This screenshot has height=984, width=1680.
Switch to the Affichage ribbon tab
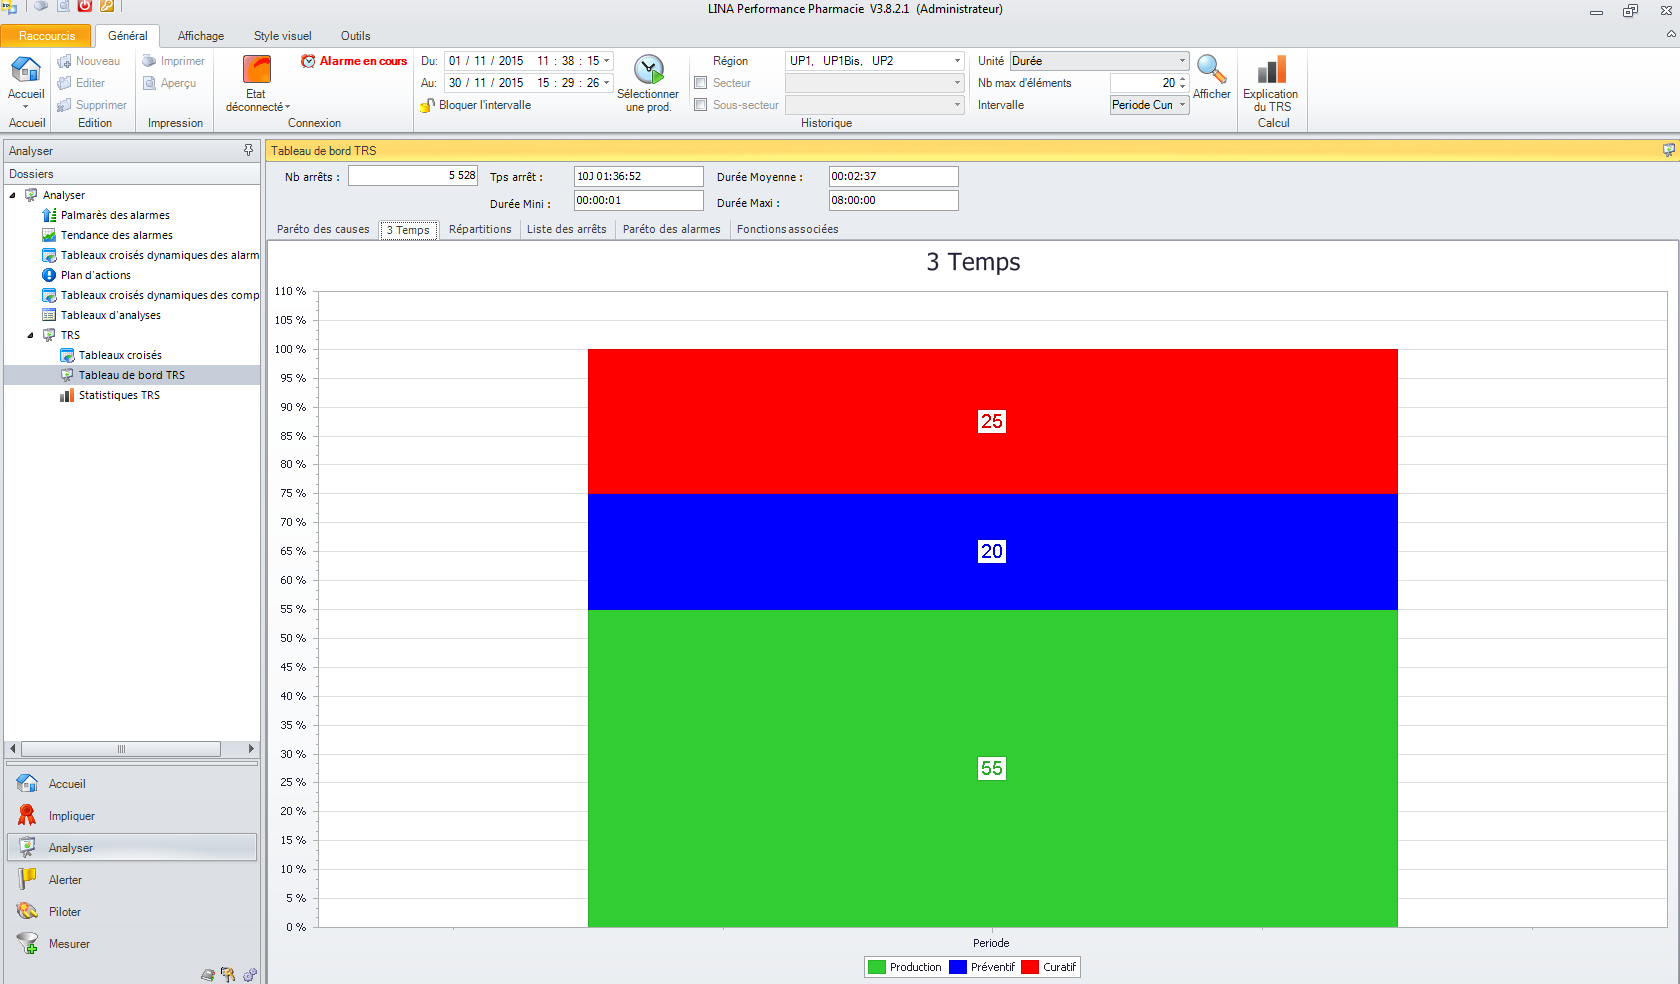(201, 36)
